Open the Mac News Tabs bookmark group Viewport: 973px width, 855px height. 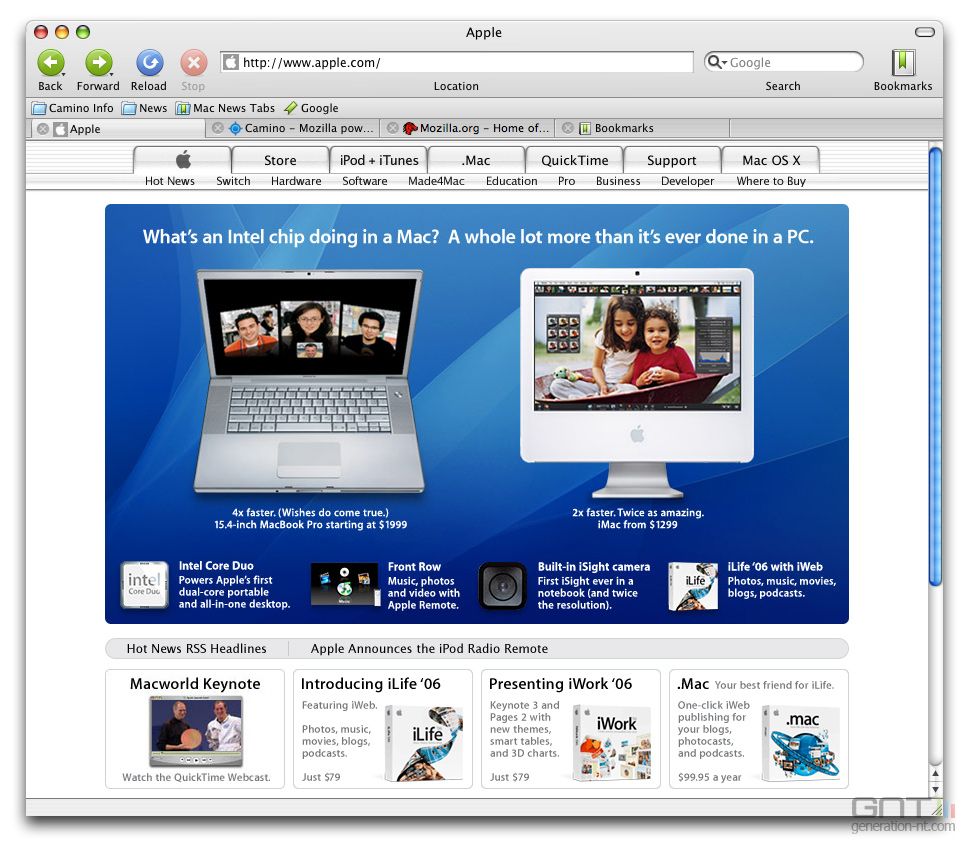pyautogui.click(x=225, y=108)
